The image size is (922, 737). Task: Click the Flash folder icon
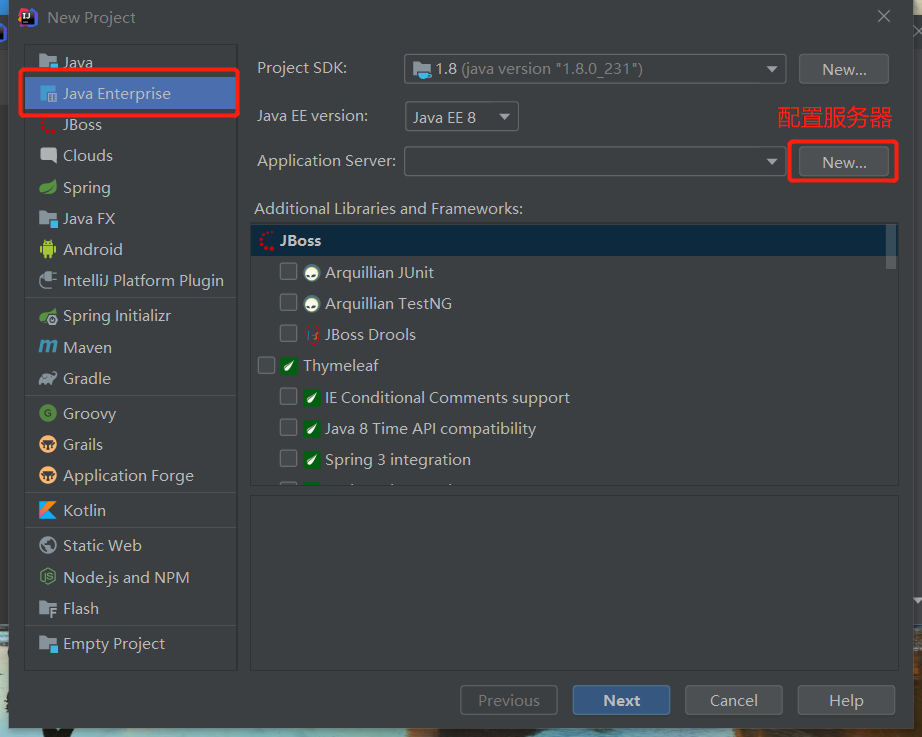(x=48, y=608)
